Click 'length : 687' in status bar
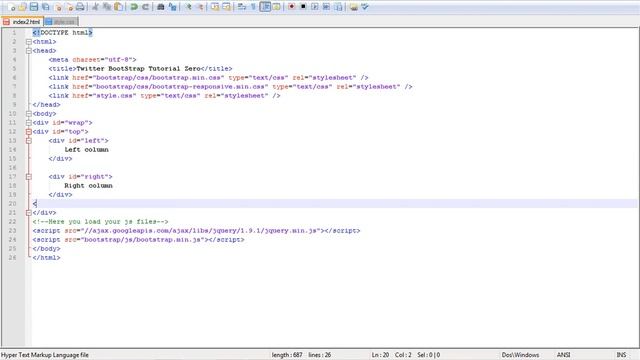The image size is (640, 360). [287, 355]
